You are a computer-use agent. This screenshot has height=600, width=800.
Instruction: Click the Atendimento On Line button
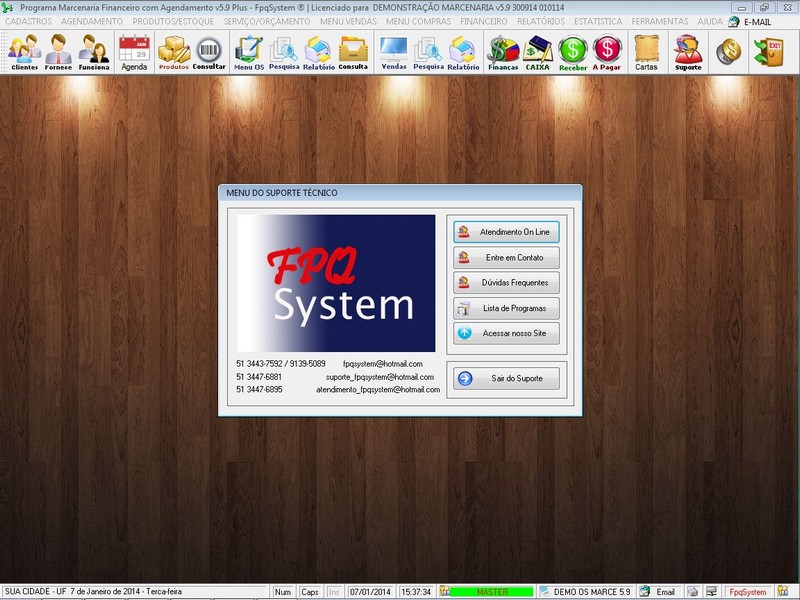click(504, 231)
